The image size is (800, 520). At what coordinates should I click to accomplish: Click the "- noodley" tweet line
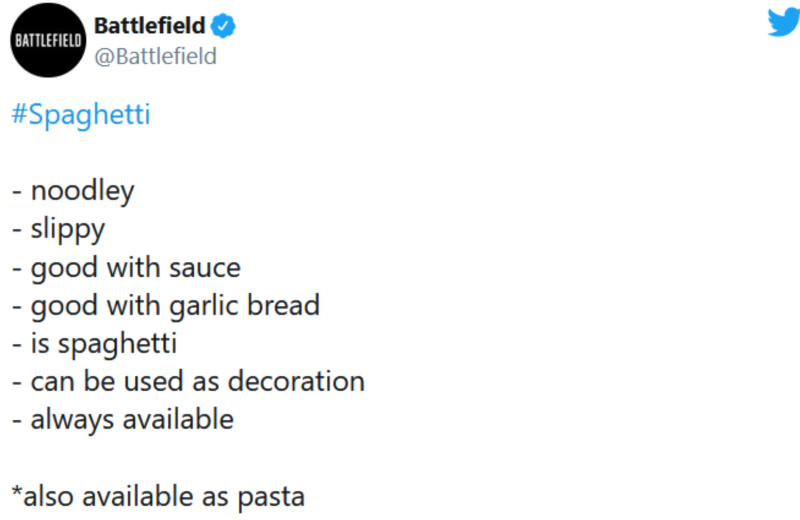[73, 192]
